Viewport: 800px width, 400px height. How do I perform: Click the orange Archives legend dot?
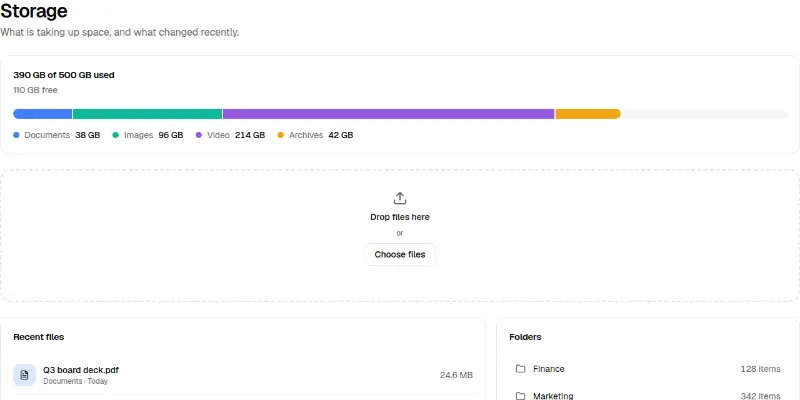tap(281, 135)
